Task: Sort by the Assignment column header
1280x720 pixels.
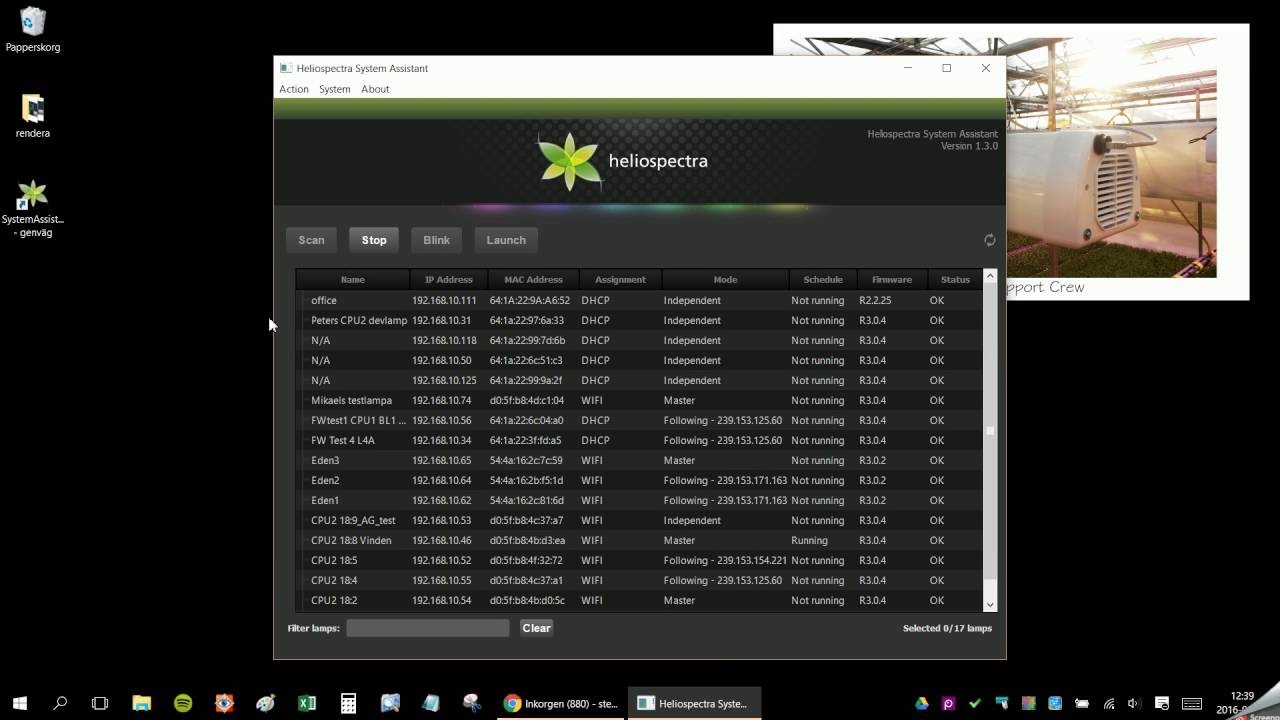Action: [620, 280]
